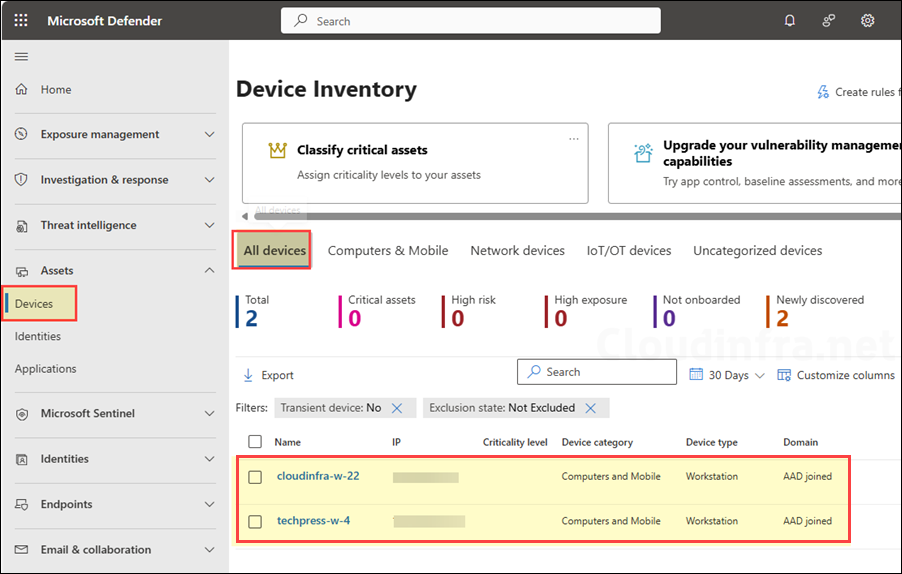The image size is (902, 574).
Task: Expand the Identities section chevron
Action: 209,459
